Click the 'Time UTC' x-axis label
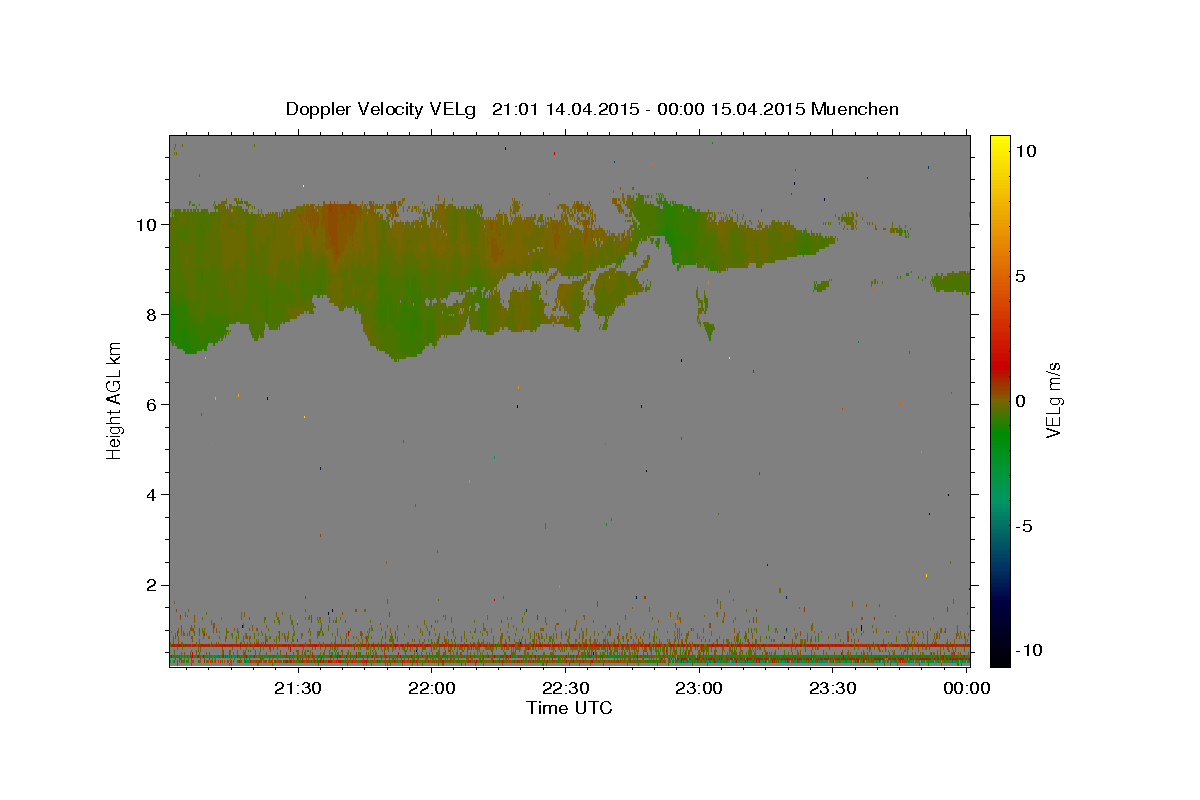Viewport: 1200px width, 800px height. tap(569, 708)
